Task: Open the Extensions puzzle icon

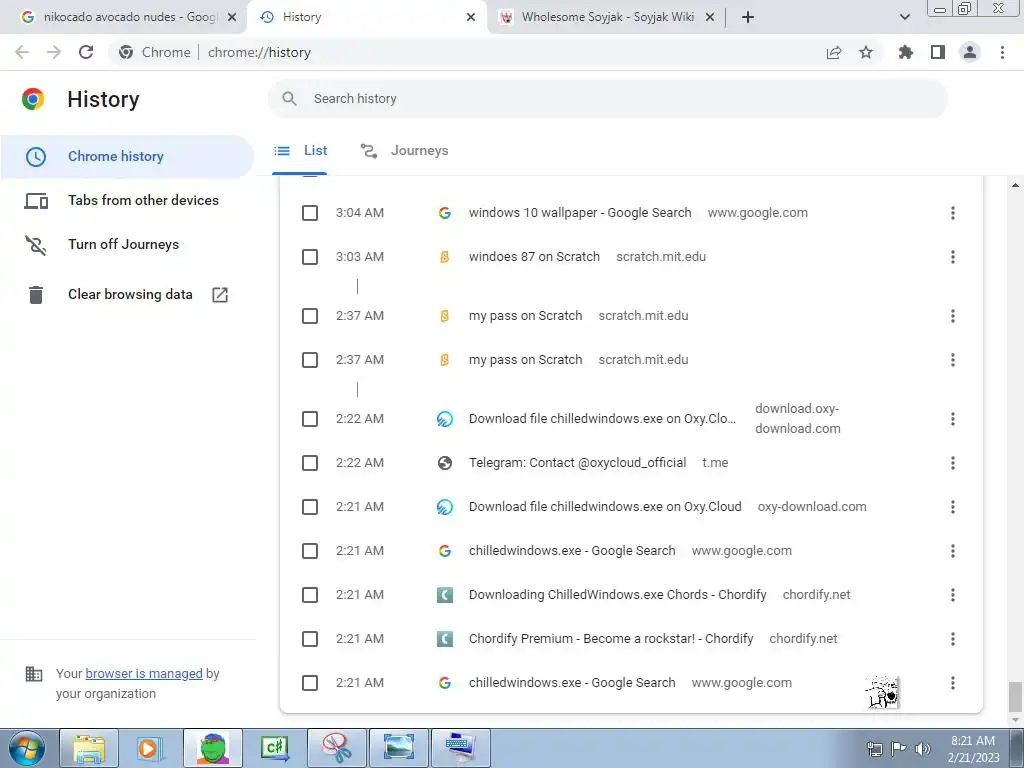Action: [x=906, y=52]
